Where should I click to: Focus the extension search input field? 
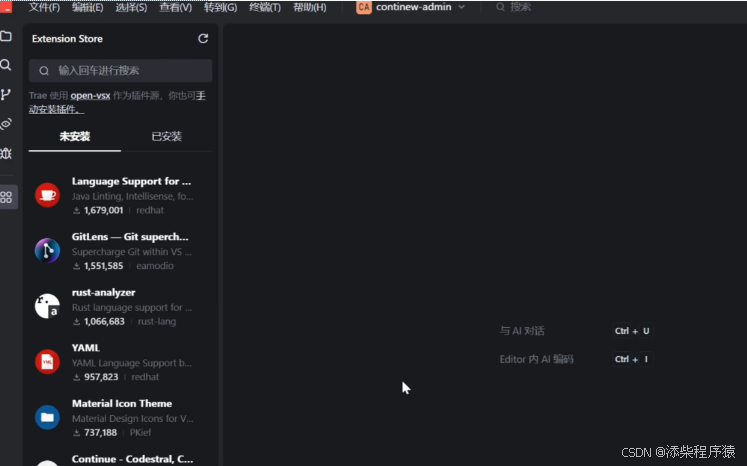tap(121, 71)
